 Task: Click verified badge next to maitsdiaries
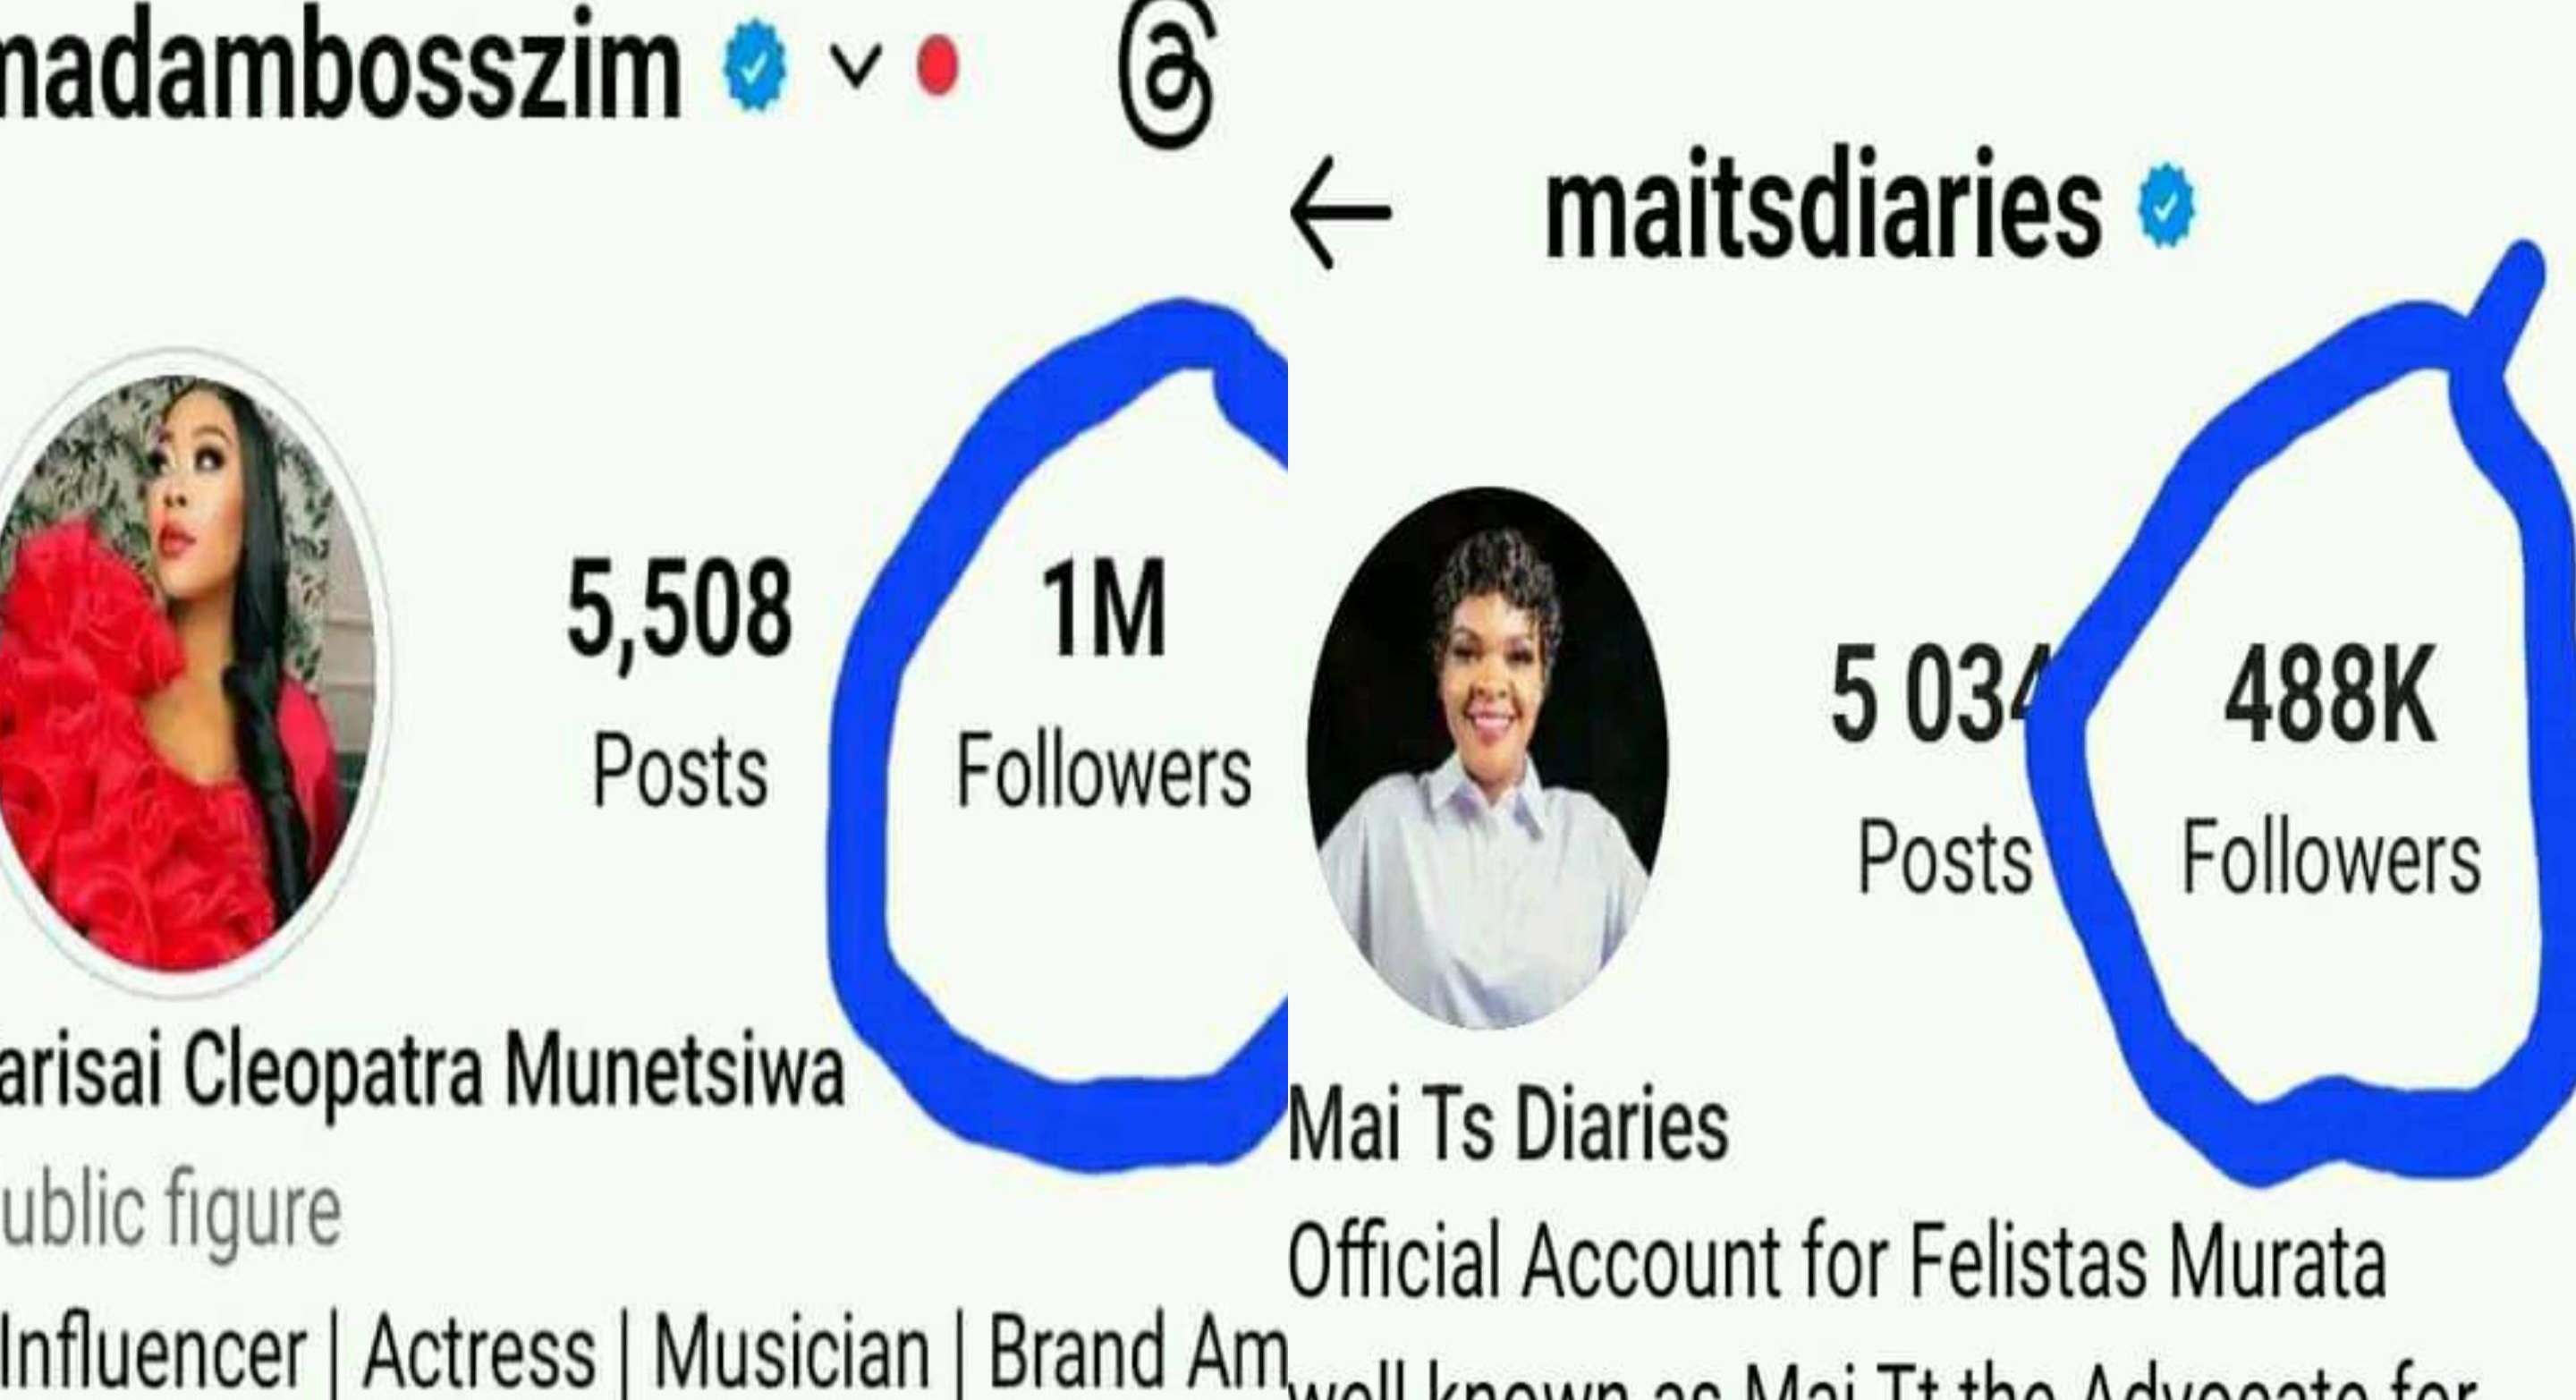[2166, 205]
